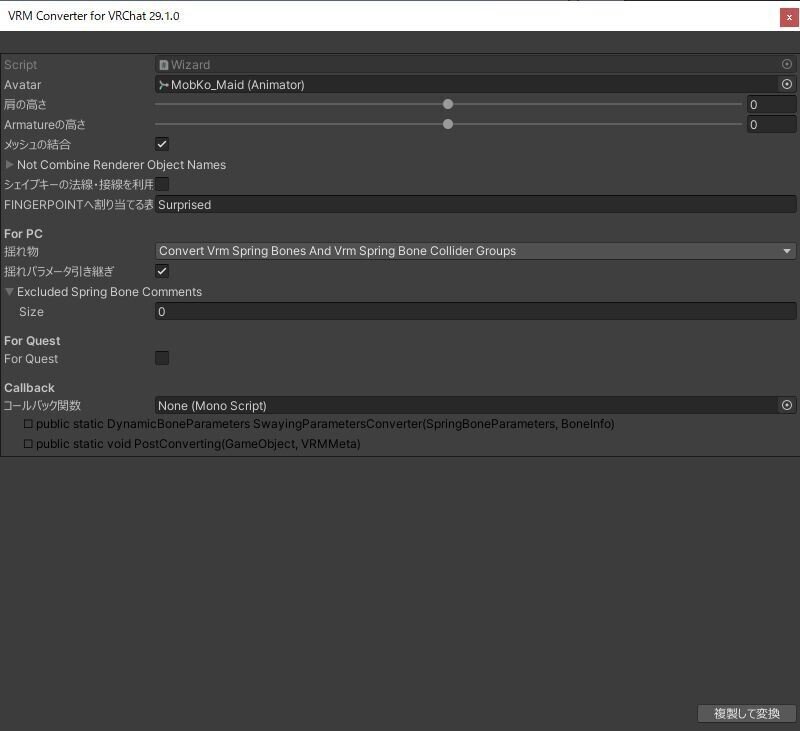Click the Callback header
The height and width of the screenshot is (731, 800).
(29, 388)
